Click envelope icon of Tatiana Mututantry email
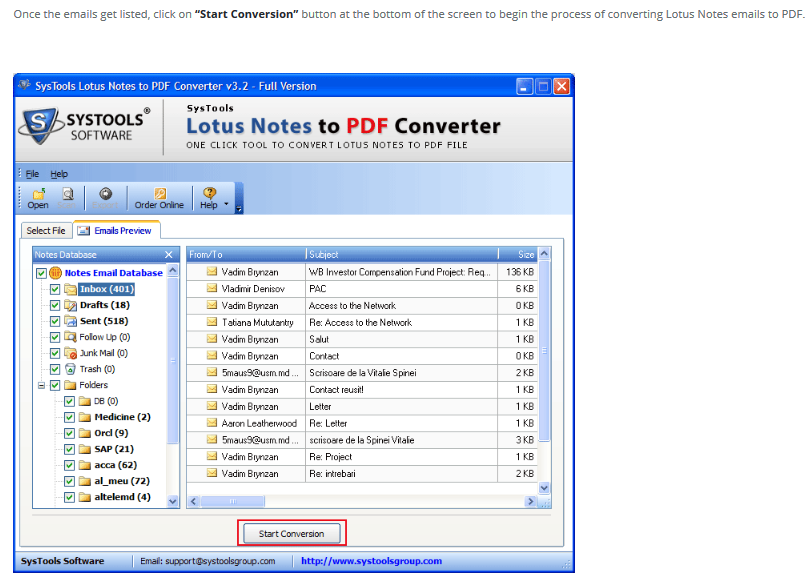The width and height of the screenshot is (812, 585). click(x=212, y=322)
